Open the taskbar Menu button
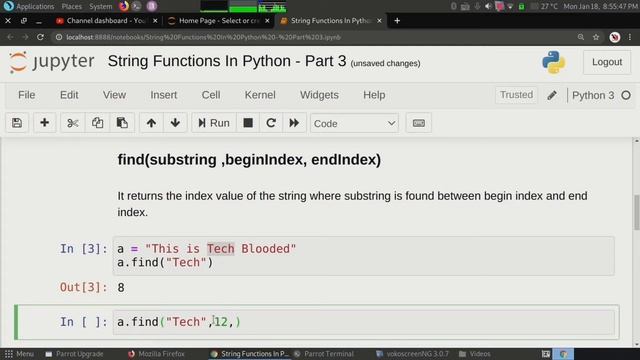 point(19,354)
